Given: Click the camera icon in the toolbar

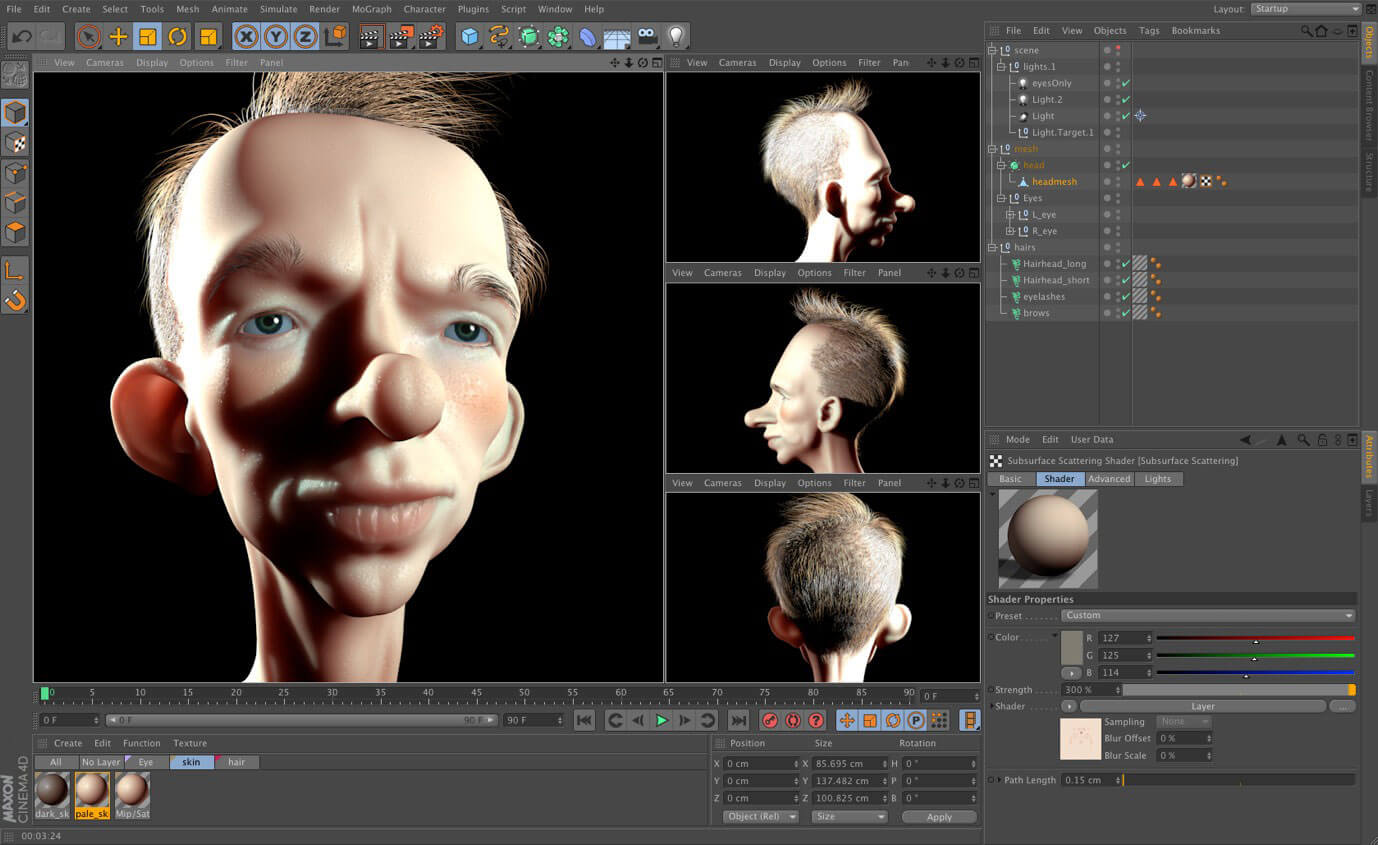Looking at the screenshot, I should [645, 37].
